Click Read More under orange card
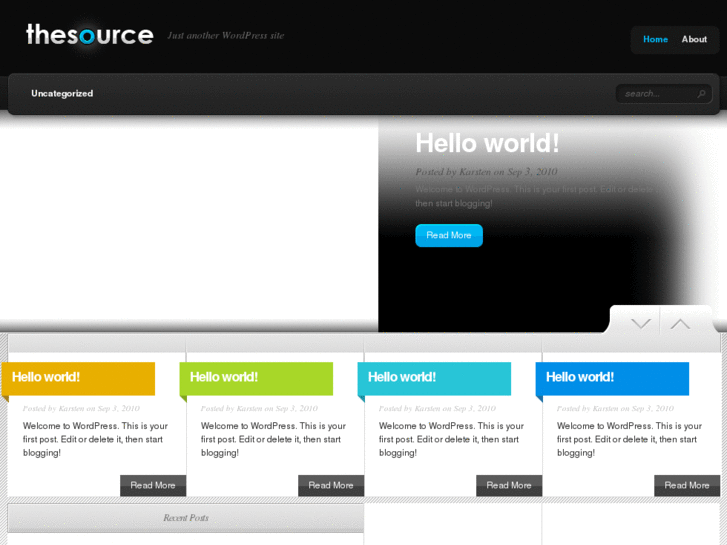The image size is (727, 545). 153,485
